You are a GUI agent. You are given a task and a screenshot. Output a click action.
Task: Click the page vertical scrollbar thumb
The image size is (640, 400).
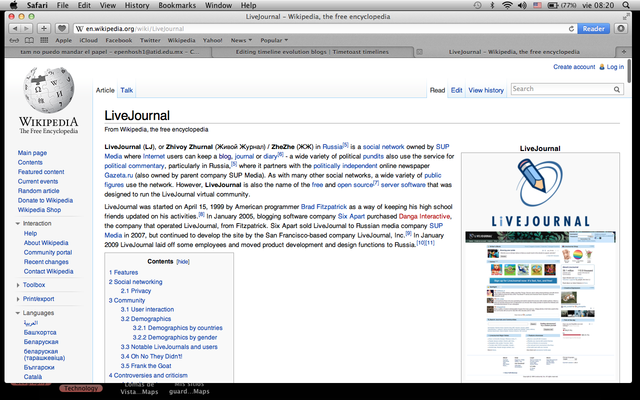[x=629, y=71]
